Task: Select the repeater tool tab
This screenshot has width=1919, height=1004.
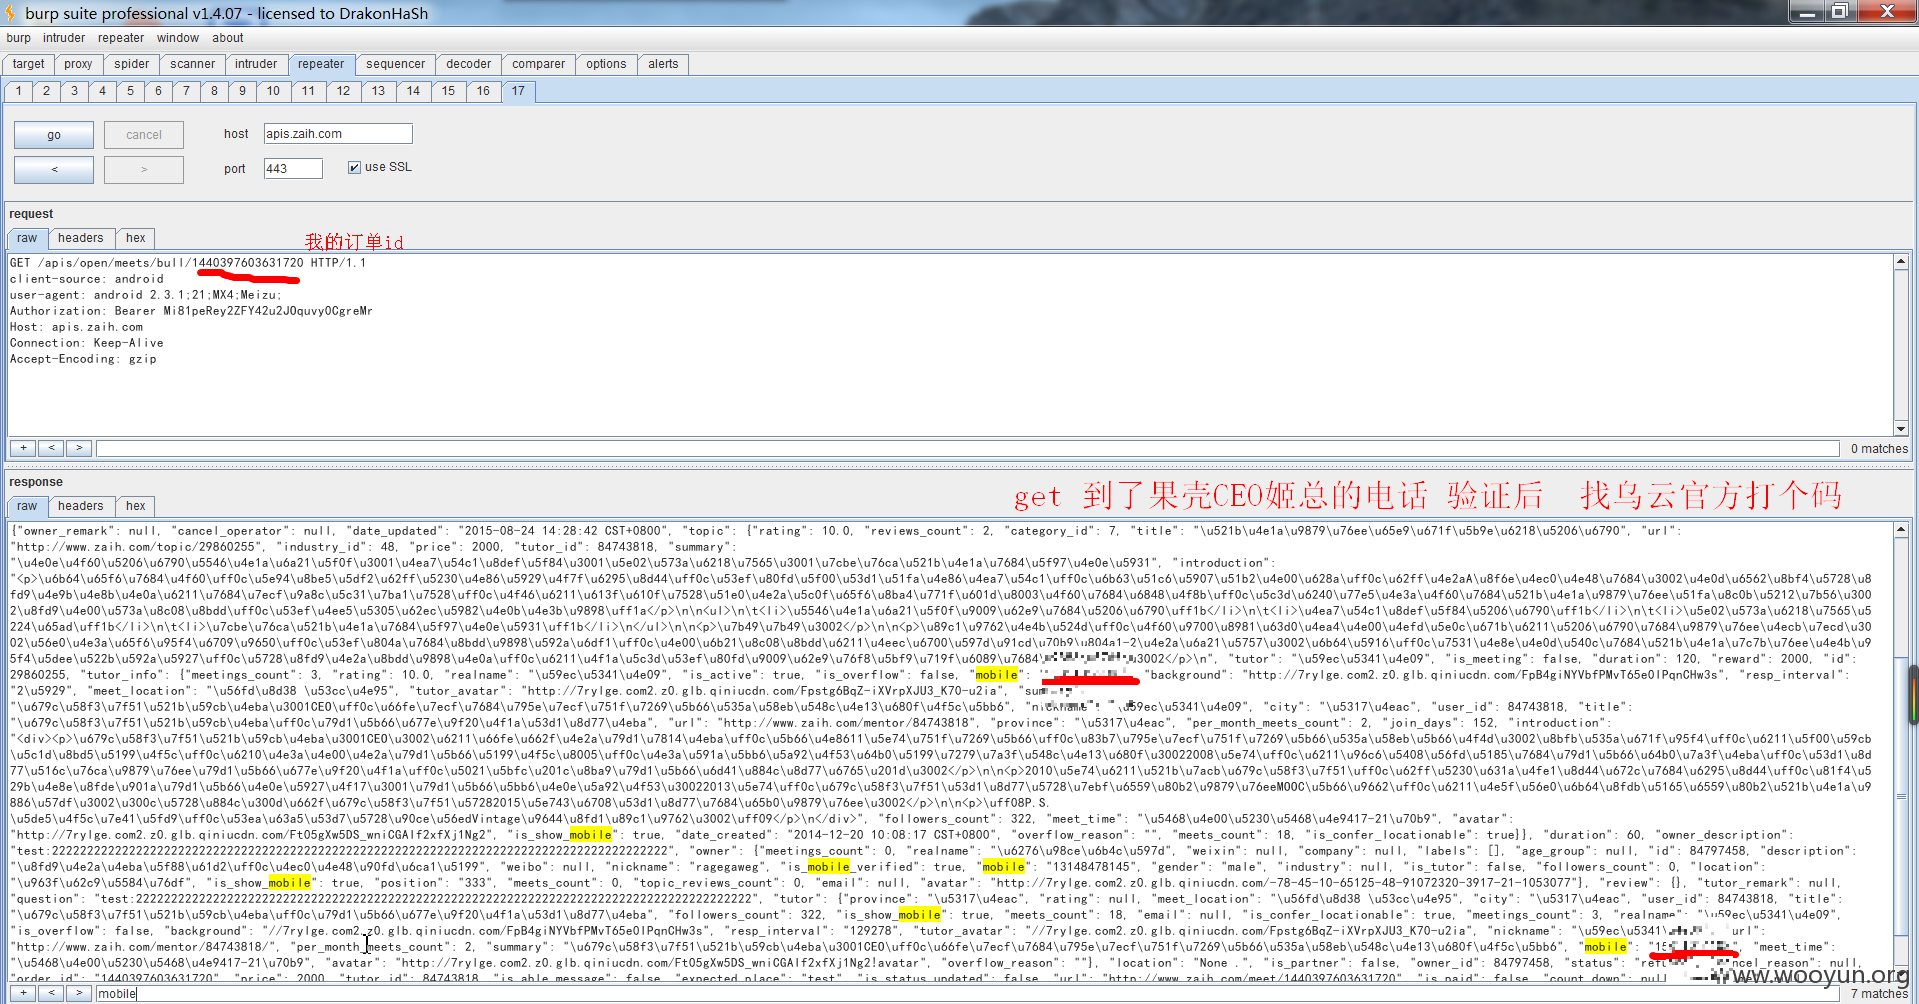Action: click(x=321, y=64)
